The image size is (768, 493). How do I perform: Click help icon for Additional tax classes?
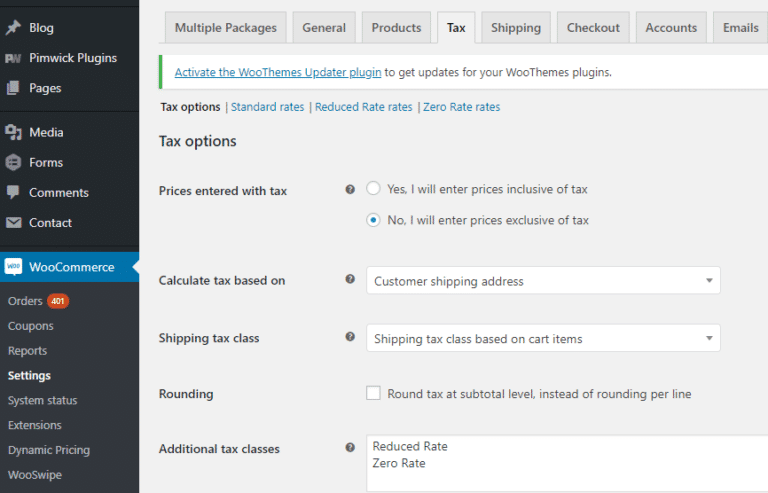(x=350, y=447)
